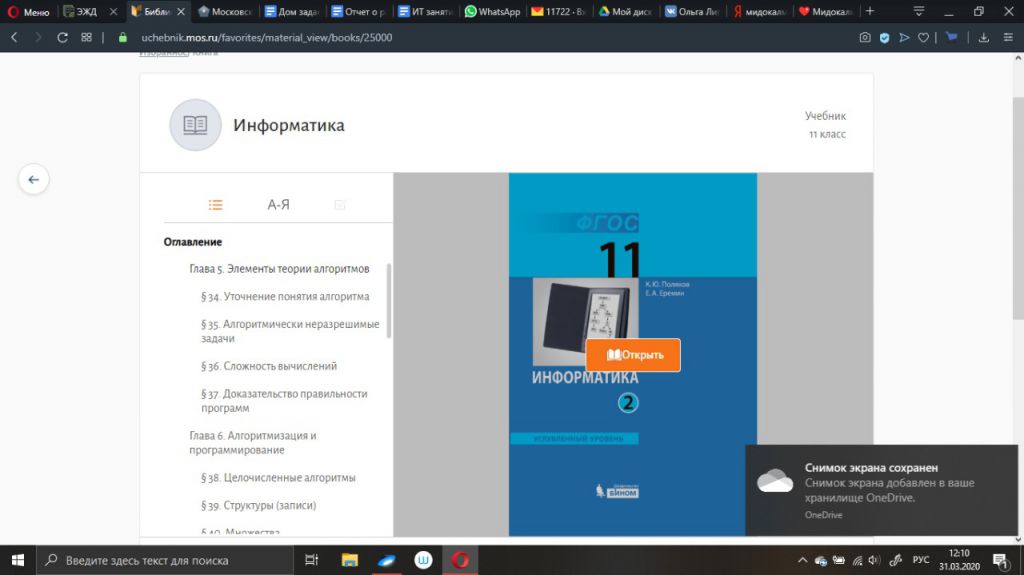Open the volume control tray icon
The width and height of the screenshot is (1024, 575).
(874, 560)
